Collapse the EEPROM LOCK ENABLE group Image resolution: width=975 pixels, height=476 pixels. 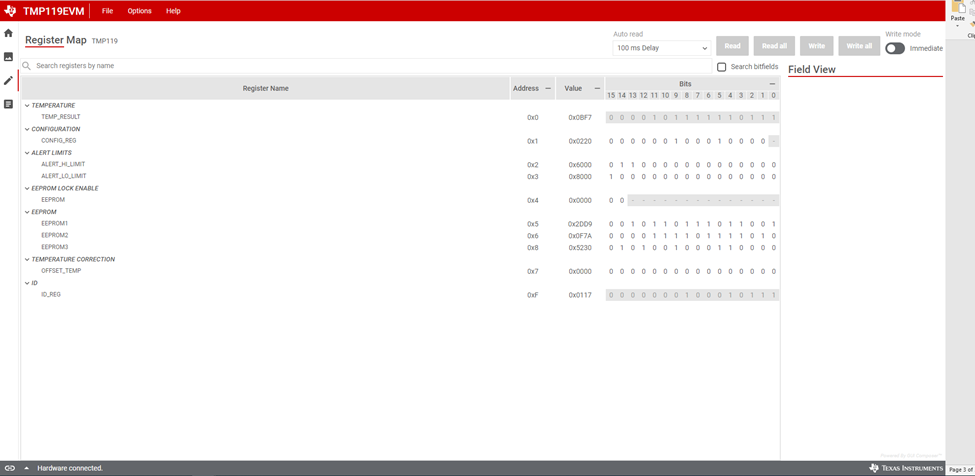point(27,188)
